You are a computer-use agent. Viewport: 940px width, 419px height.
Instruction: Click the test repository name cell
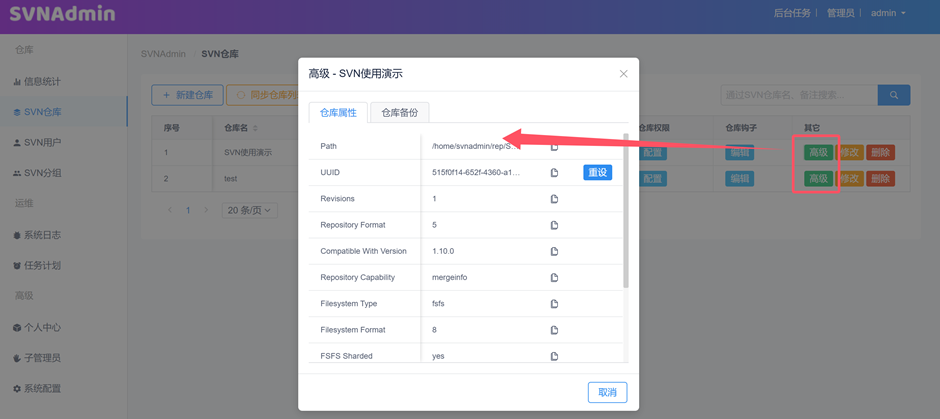tap(231, 179)
